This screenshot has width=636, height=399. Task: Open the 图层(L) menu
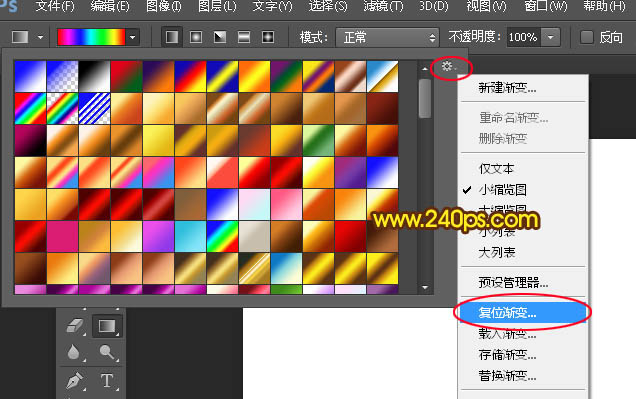(217, 6)
